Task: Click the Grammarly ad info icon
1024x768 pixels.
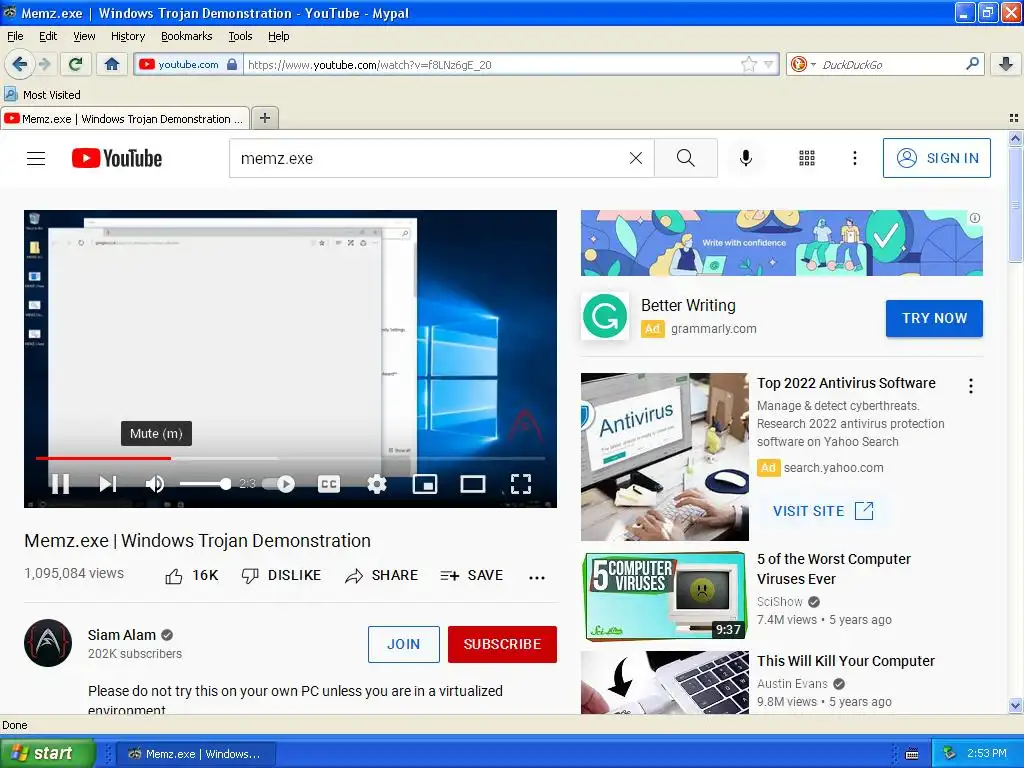Action: tap(974, 218)
